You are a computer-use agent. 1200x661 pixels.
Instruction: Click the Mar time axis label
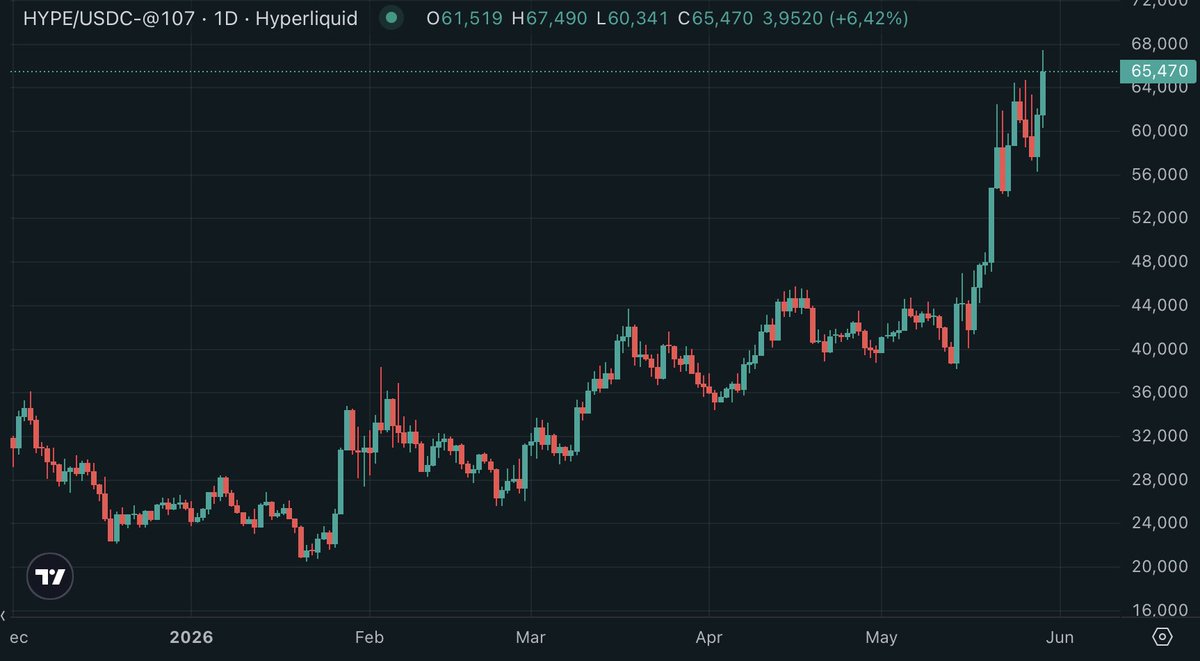[x=530, y=637]
